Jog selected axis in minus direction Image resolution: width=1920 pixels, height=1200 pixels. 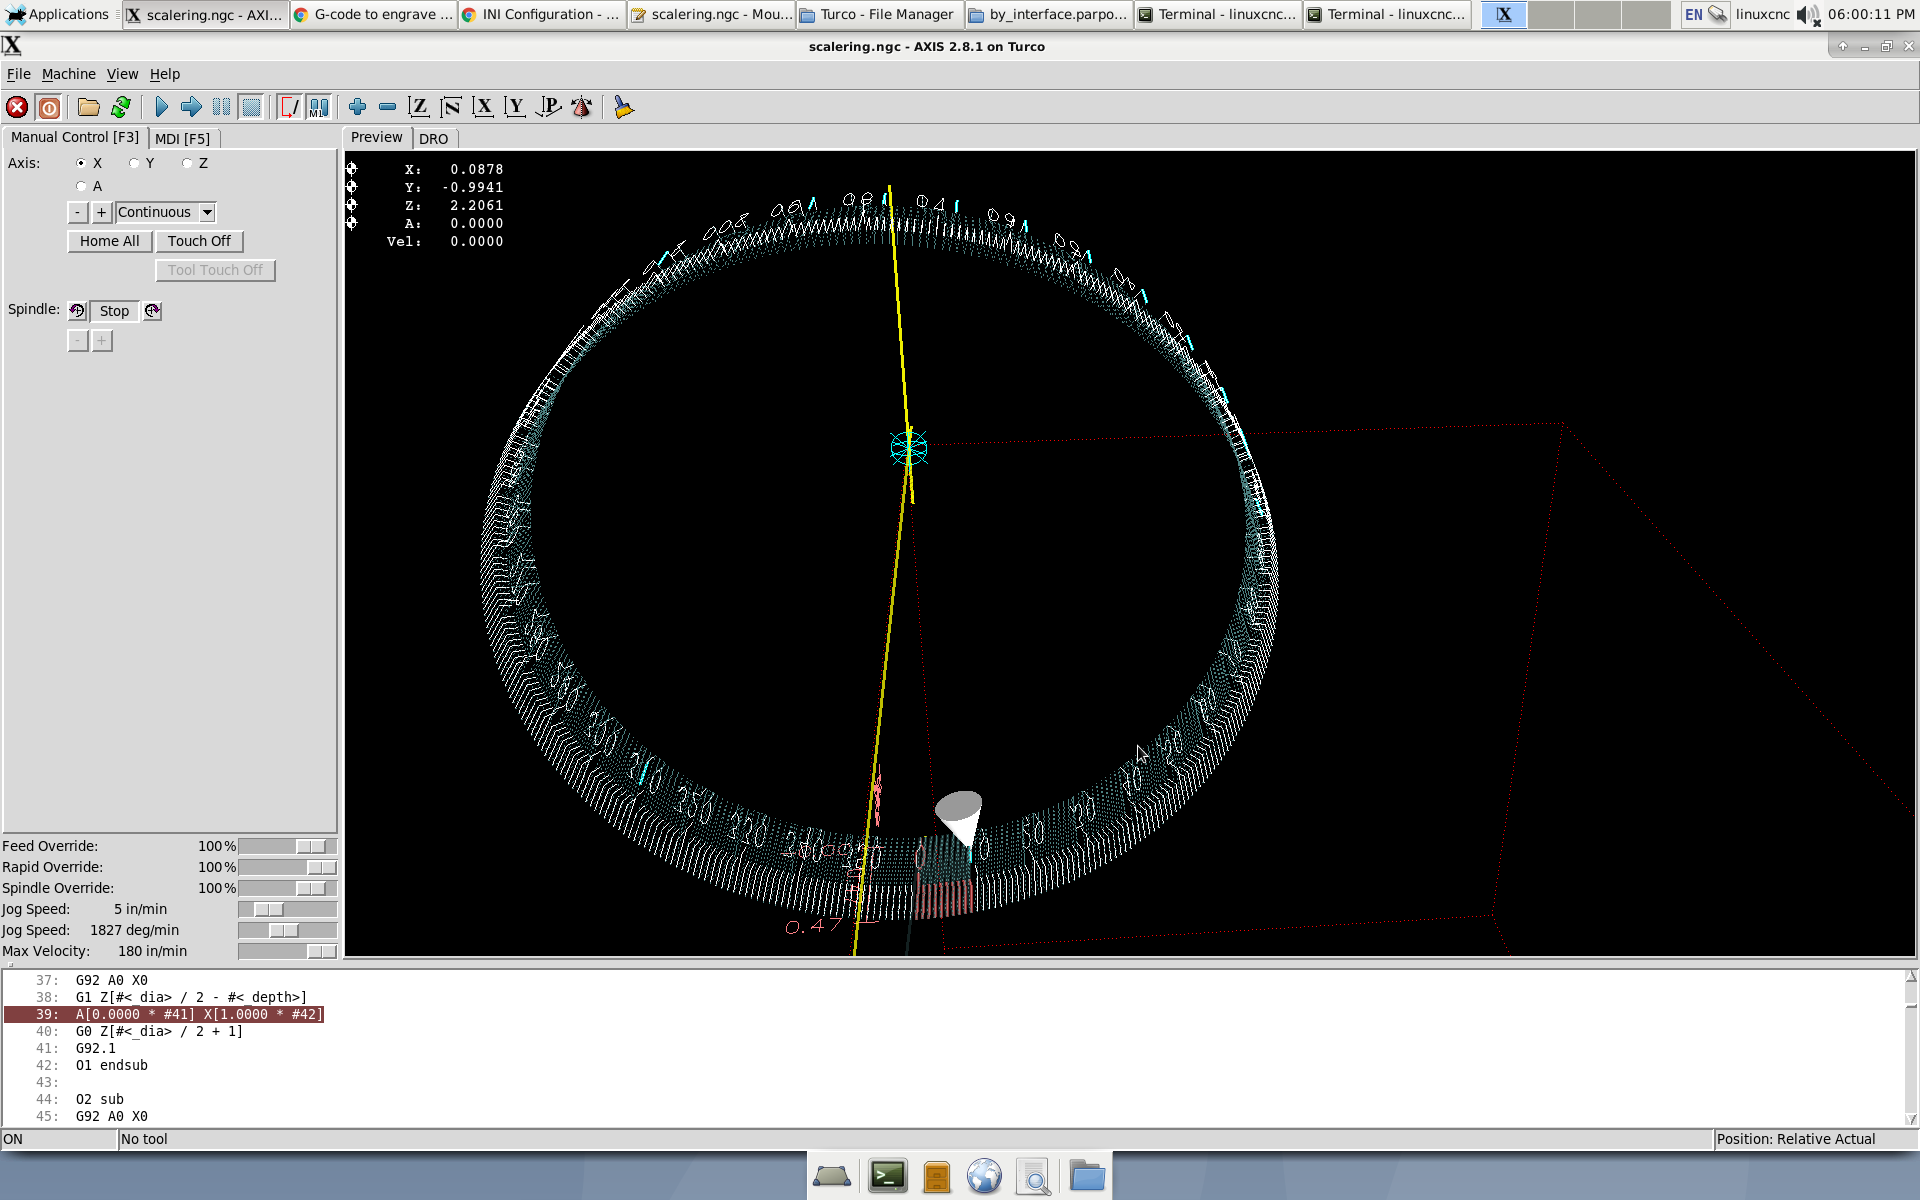[77, 212]
